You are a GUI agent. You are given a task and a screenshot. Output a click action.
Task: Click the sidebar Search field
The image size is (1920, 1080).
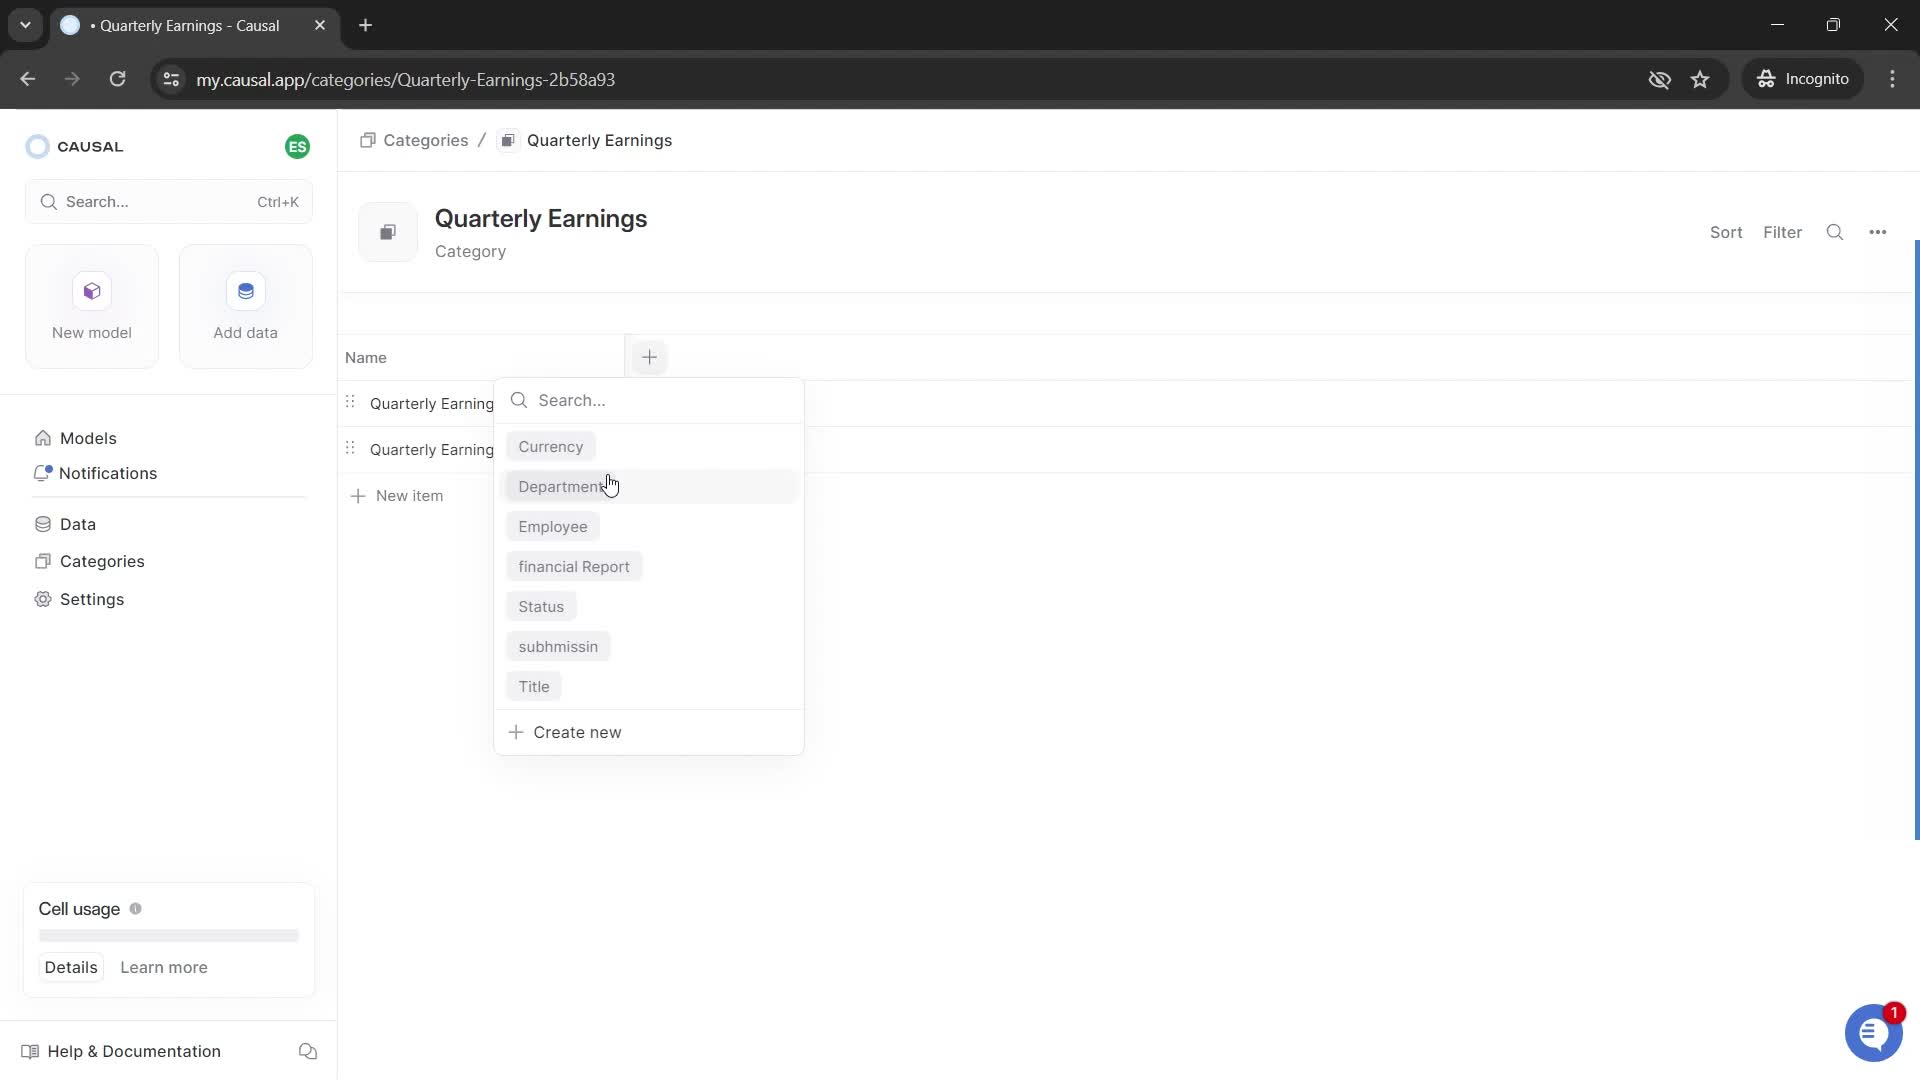pyautogui.click(x=169, y=202)
